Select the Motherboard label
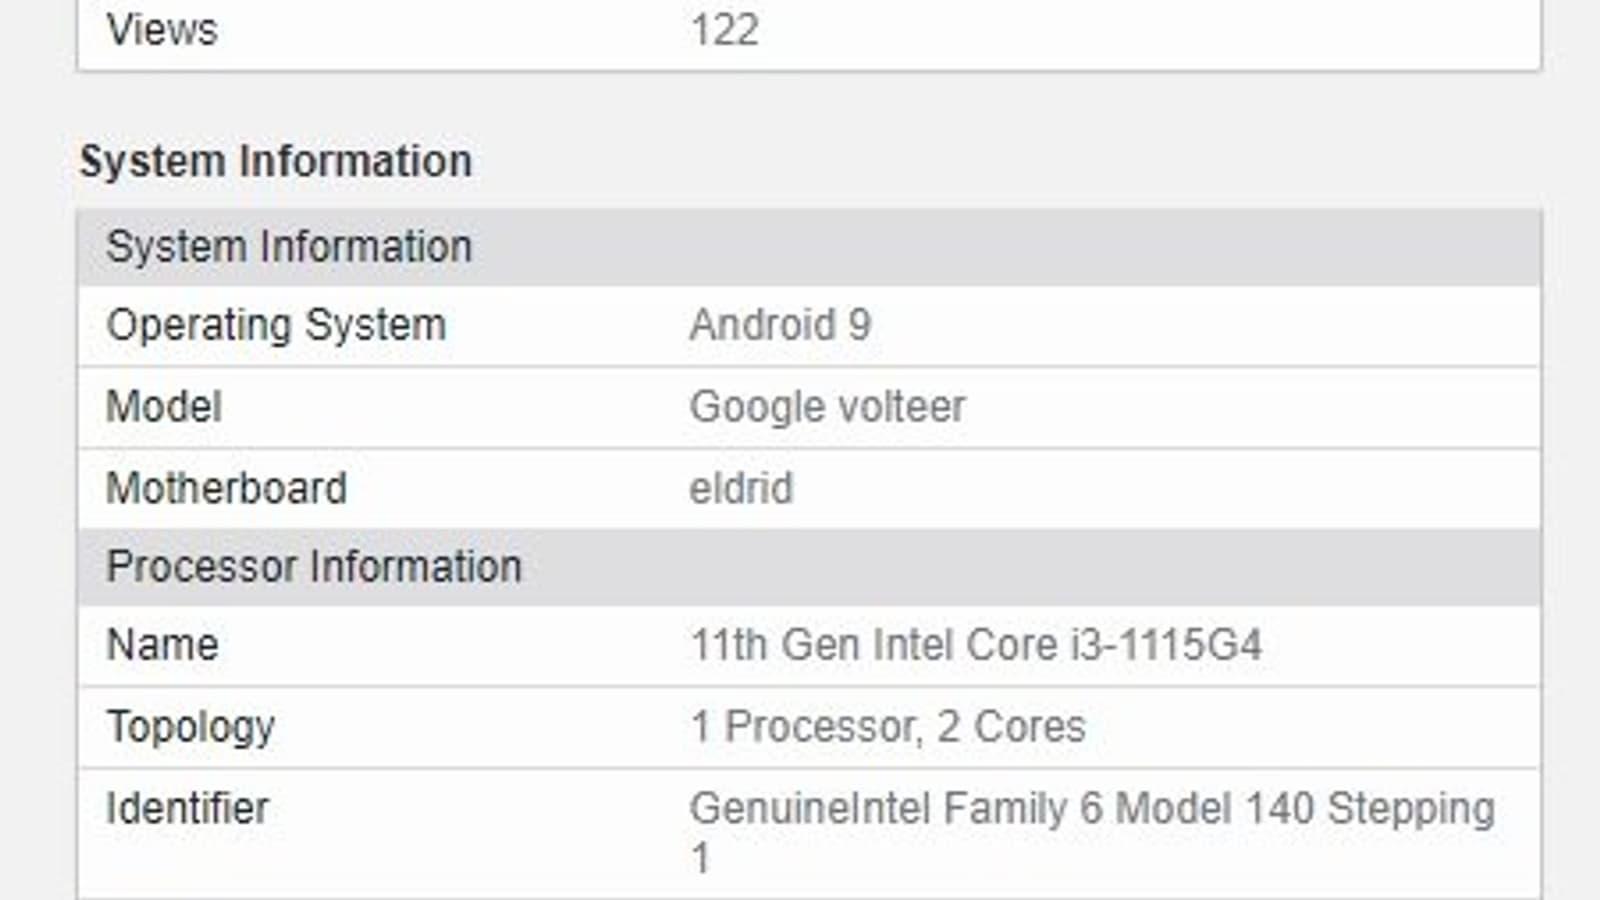Viewport: 1600px width, 900px height. pyautogui.click(x=226, y=489)
